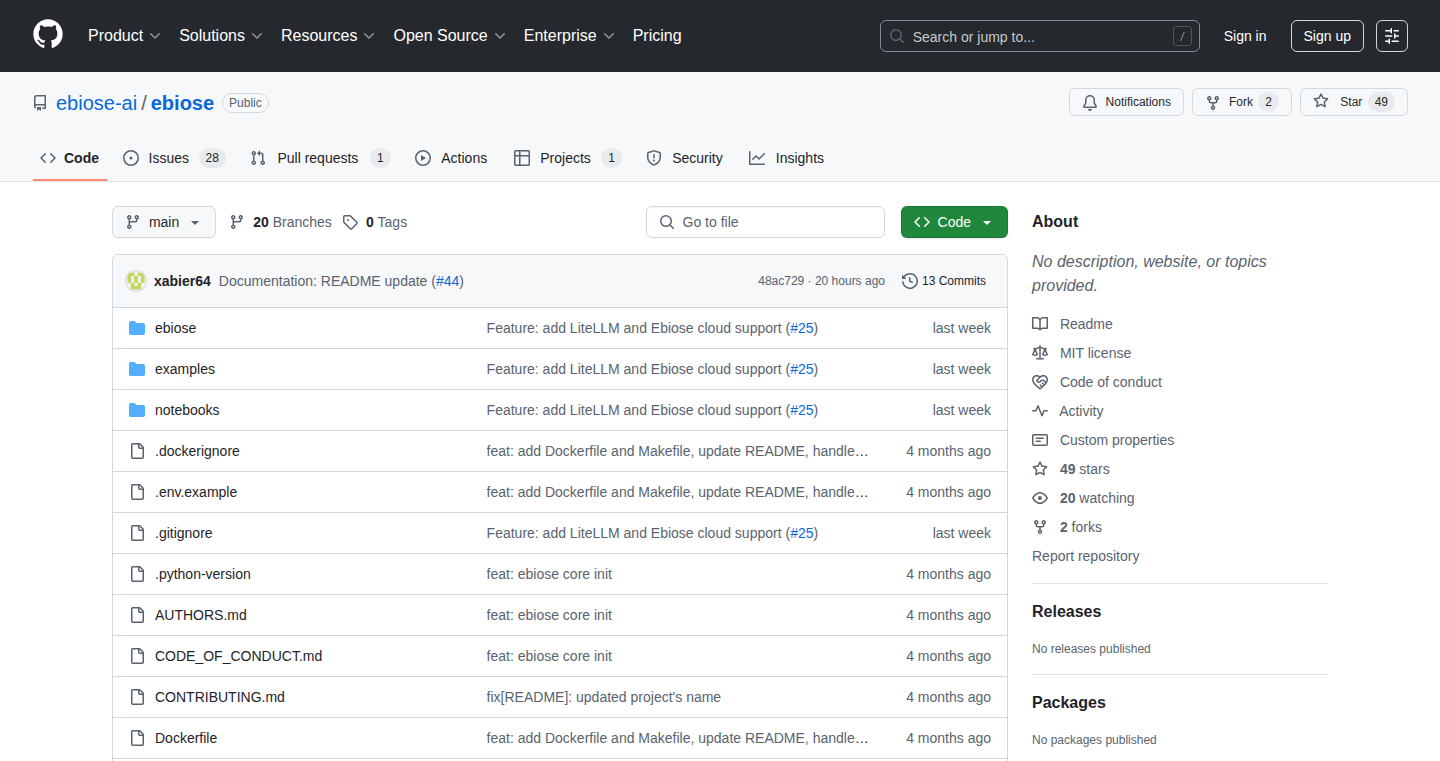View the 20 Branches link
The width and height of the screenshot is (1440, 761).
click(280, 222)
